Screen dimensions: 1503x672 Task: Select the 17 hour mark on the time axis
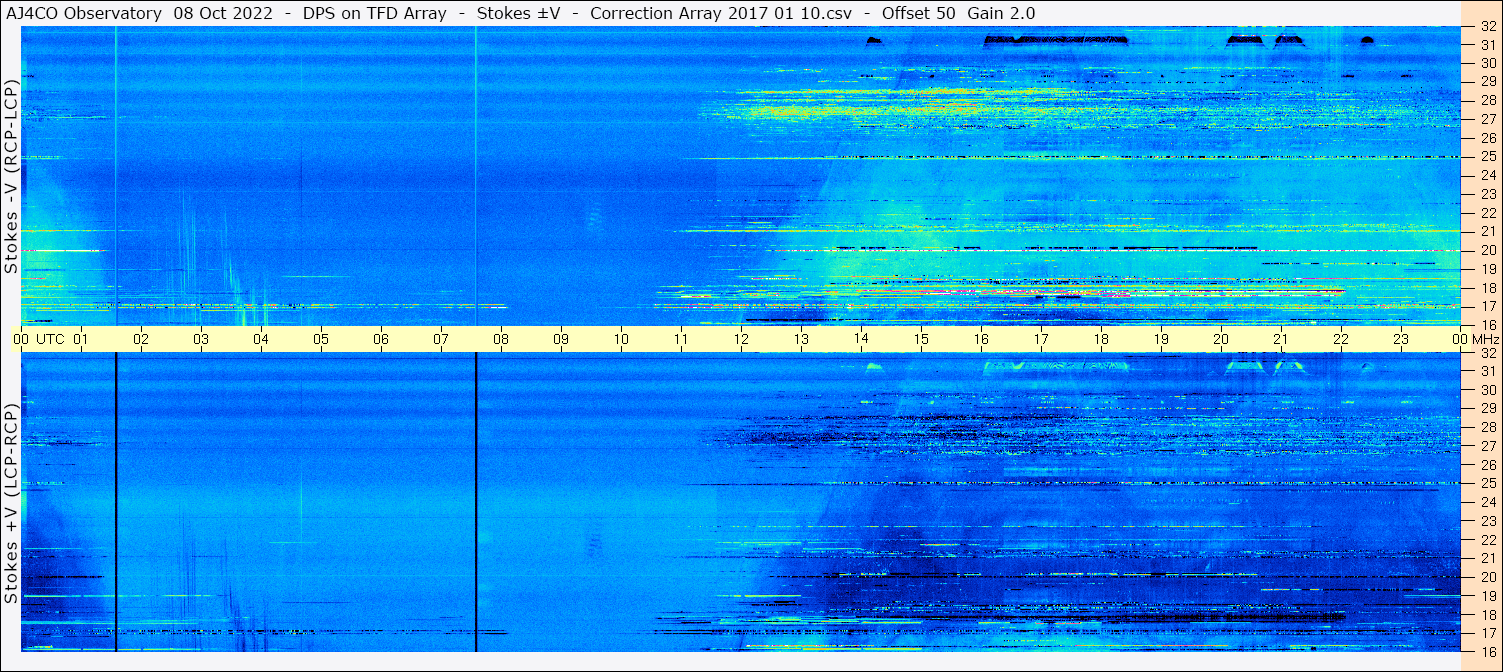point(1041,339)
